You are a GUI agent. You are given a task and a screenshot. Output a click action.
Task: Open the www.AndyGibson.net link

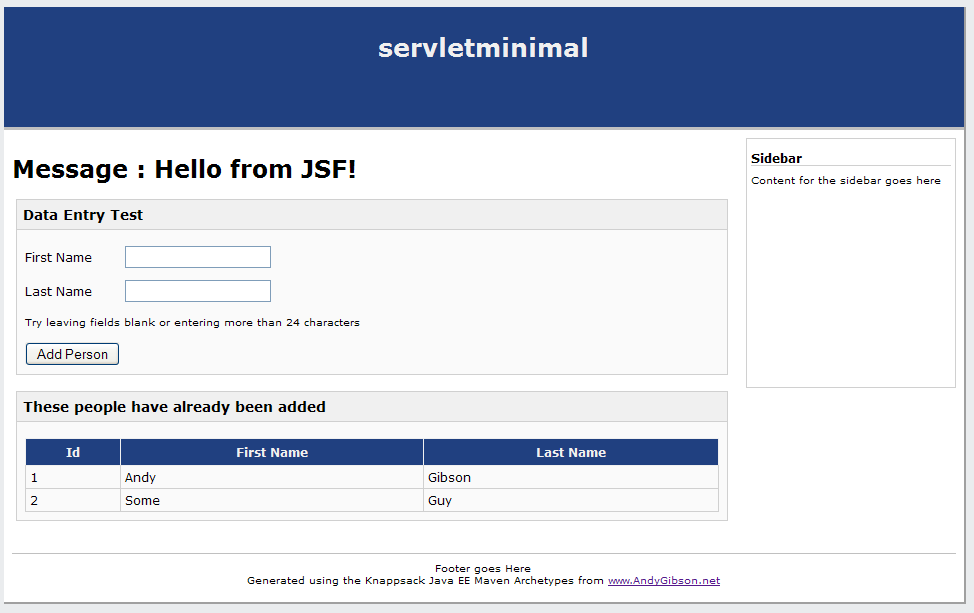(x=663, y=581)
